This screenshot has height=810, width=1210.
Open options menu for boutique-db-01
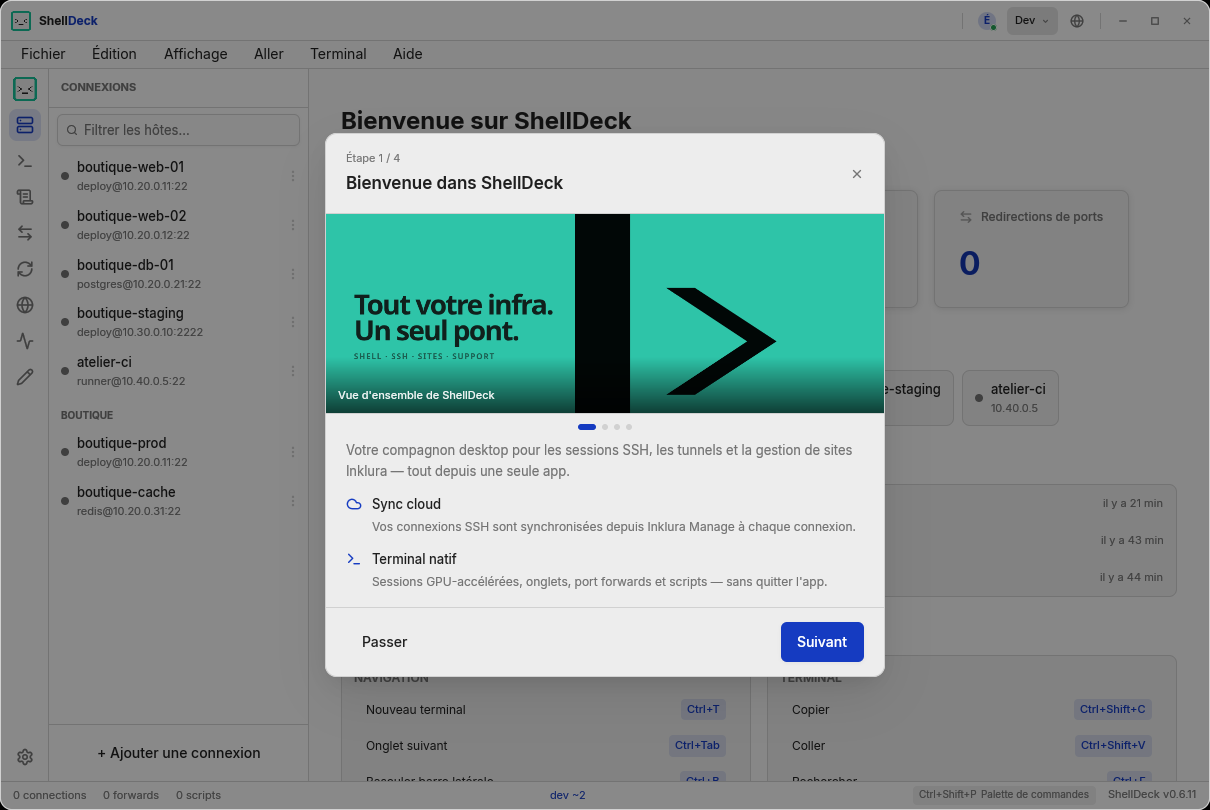click(293, 274)
